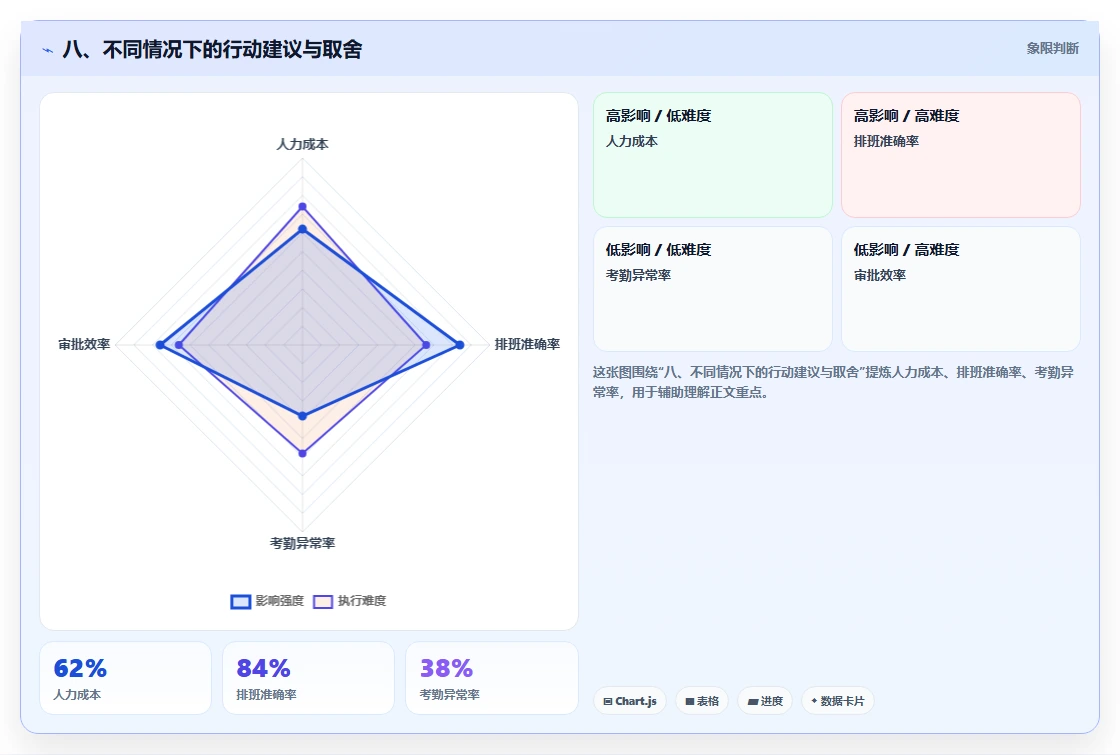The width and height of the screenshot is (1120, 755).
Task: Select the Chart.js chip label
Action: tap(636, 701)
